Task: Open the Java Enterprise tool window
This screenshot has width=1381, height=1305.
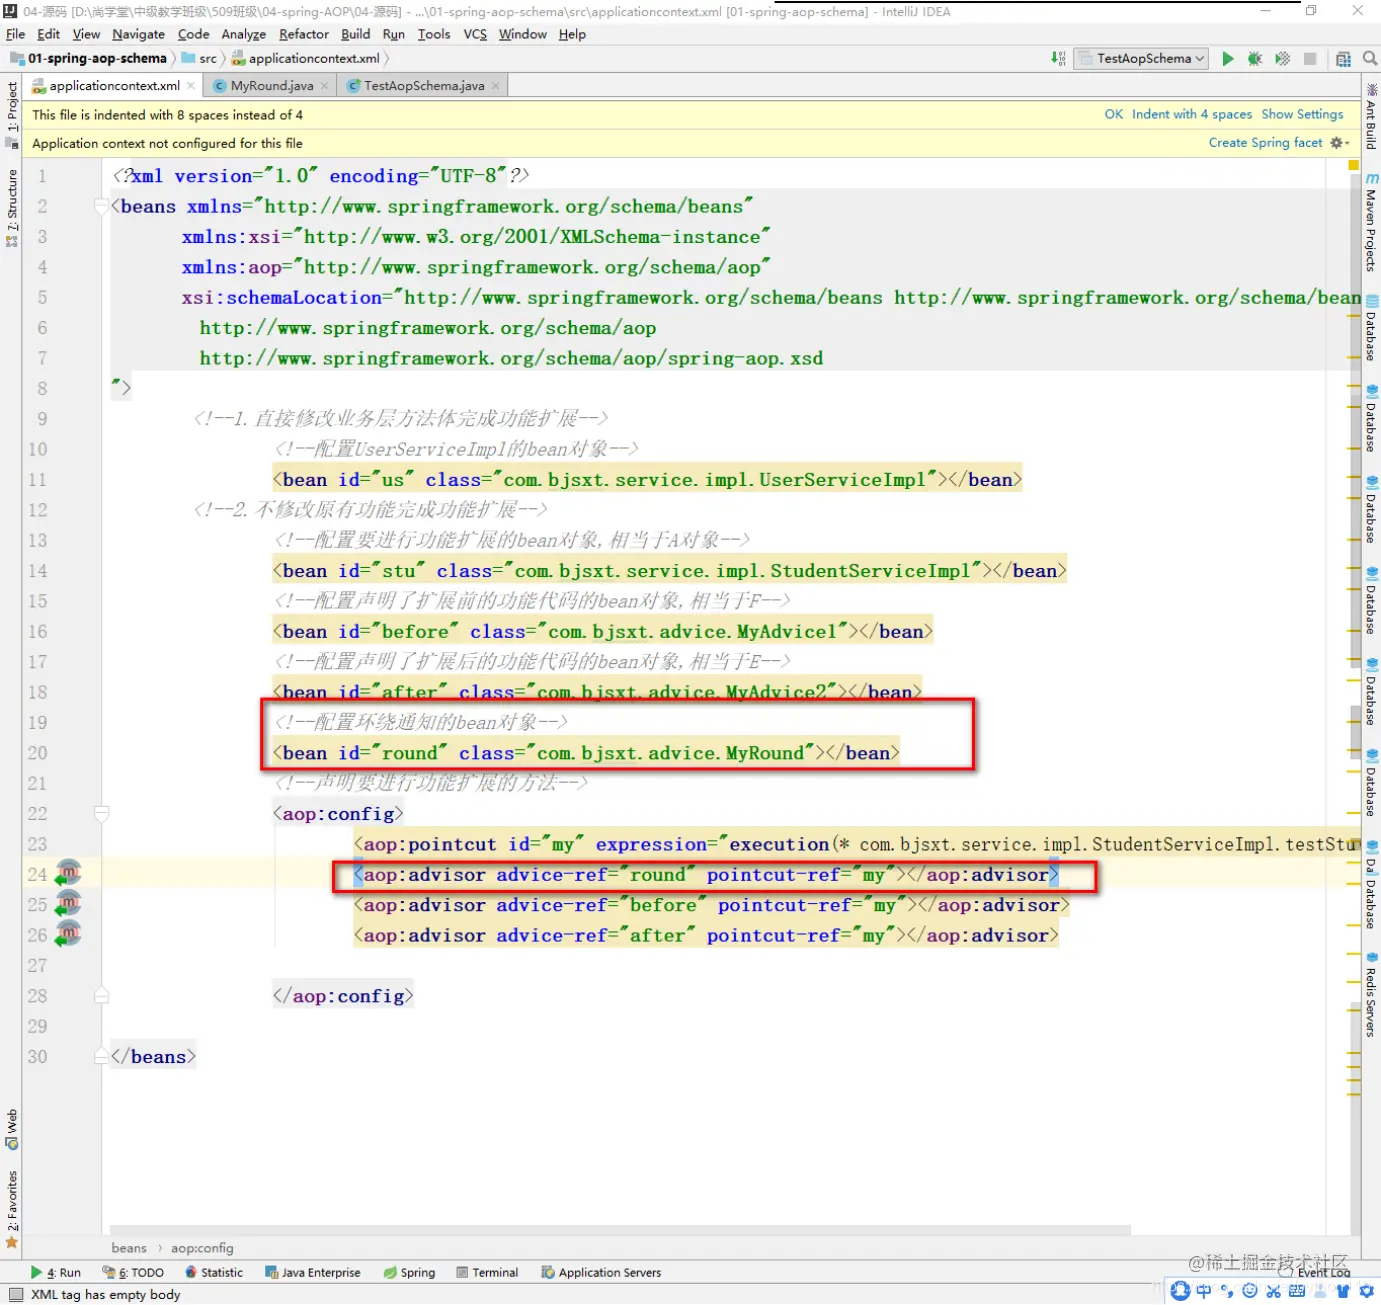Action: click(312, 1273)
